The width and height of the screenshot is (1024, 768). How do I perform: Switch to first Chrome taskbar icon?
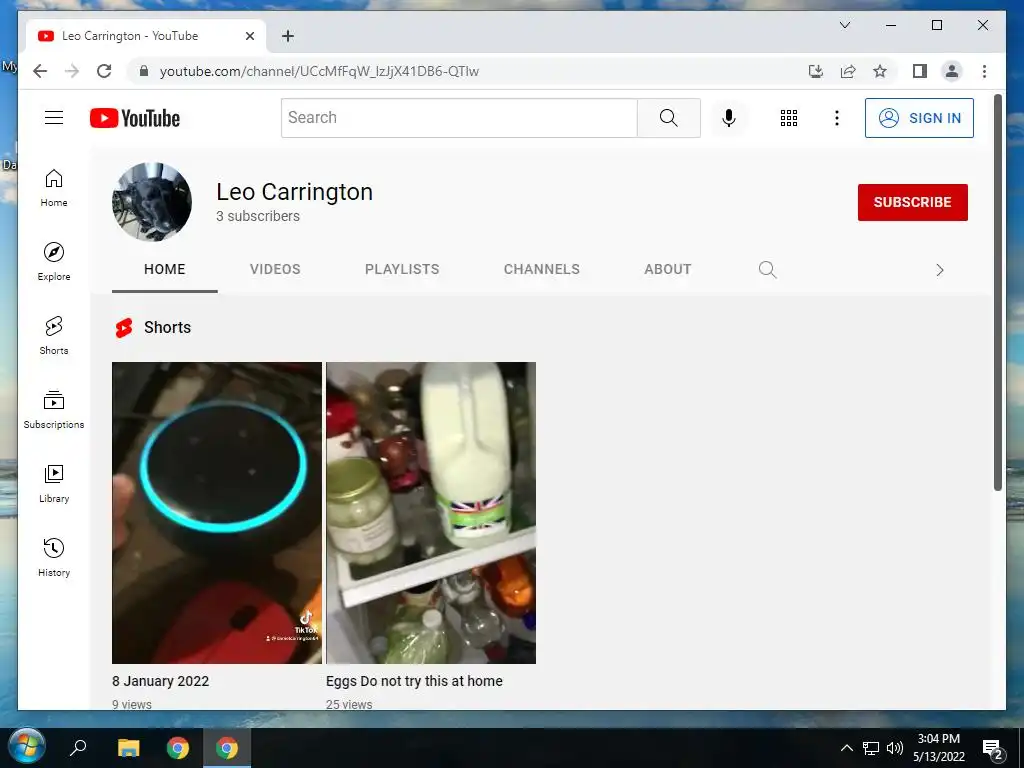178,747
